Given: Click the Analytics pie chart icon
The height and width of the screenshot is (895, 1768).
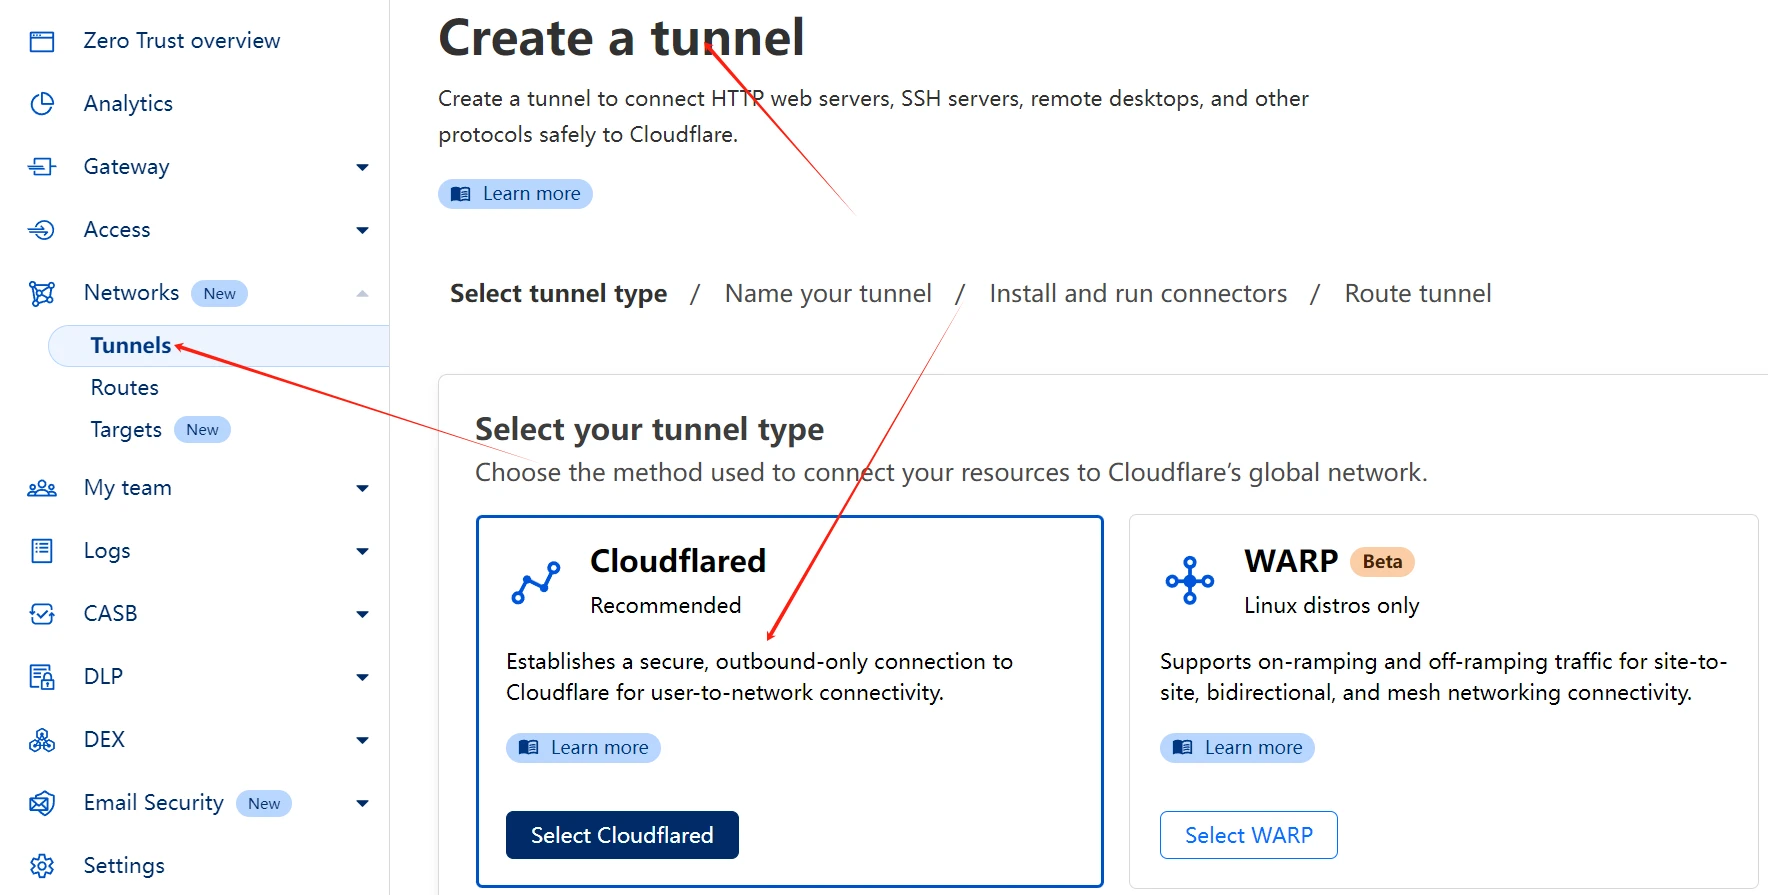Looking at the screenshot, I should point(42,104).
